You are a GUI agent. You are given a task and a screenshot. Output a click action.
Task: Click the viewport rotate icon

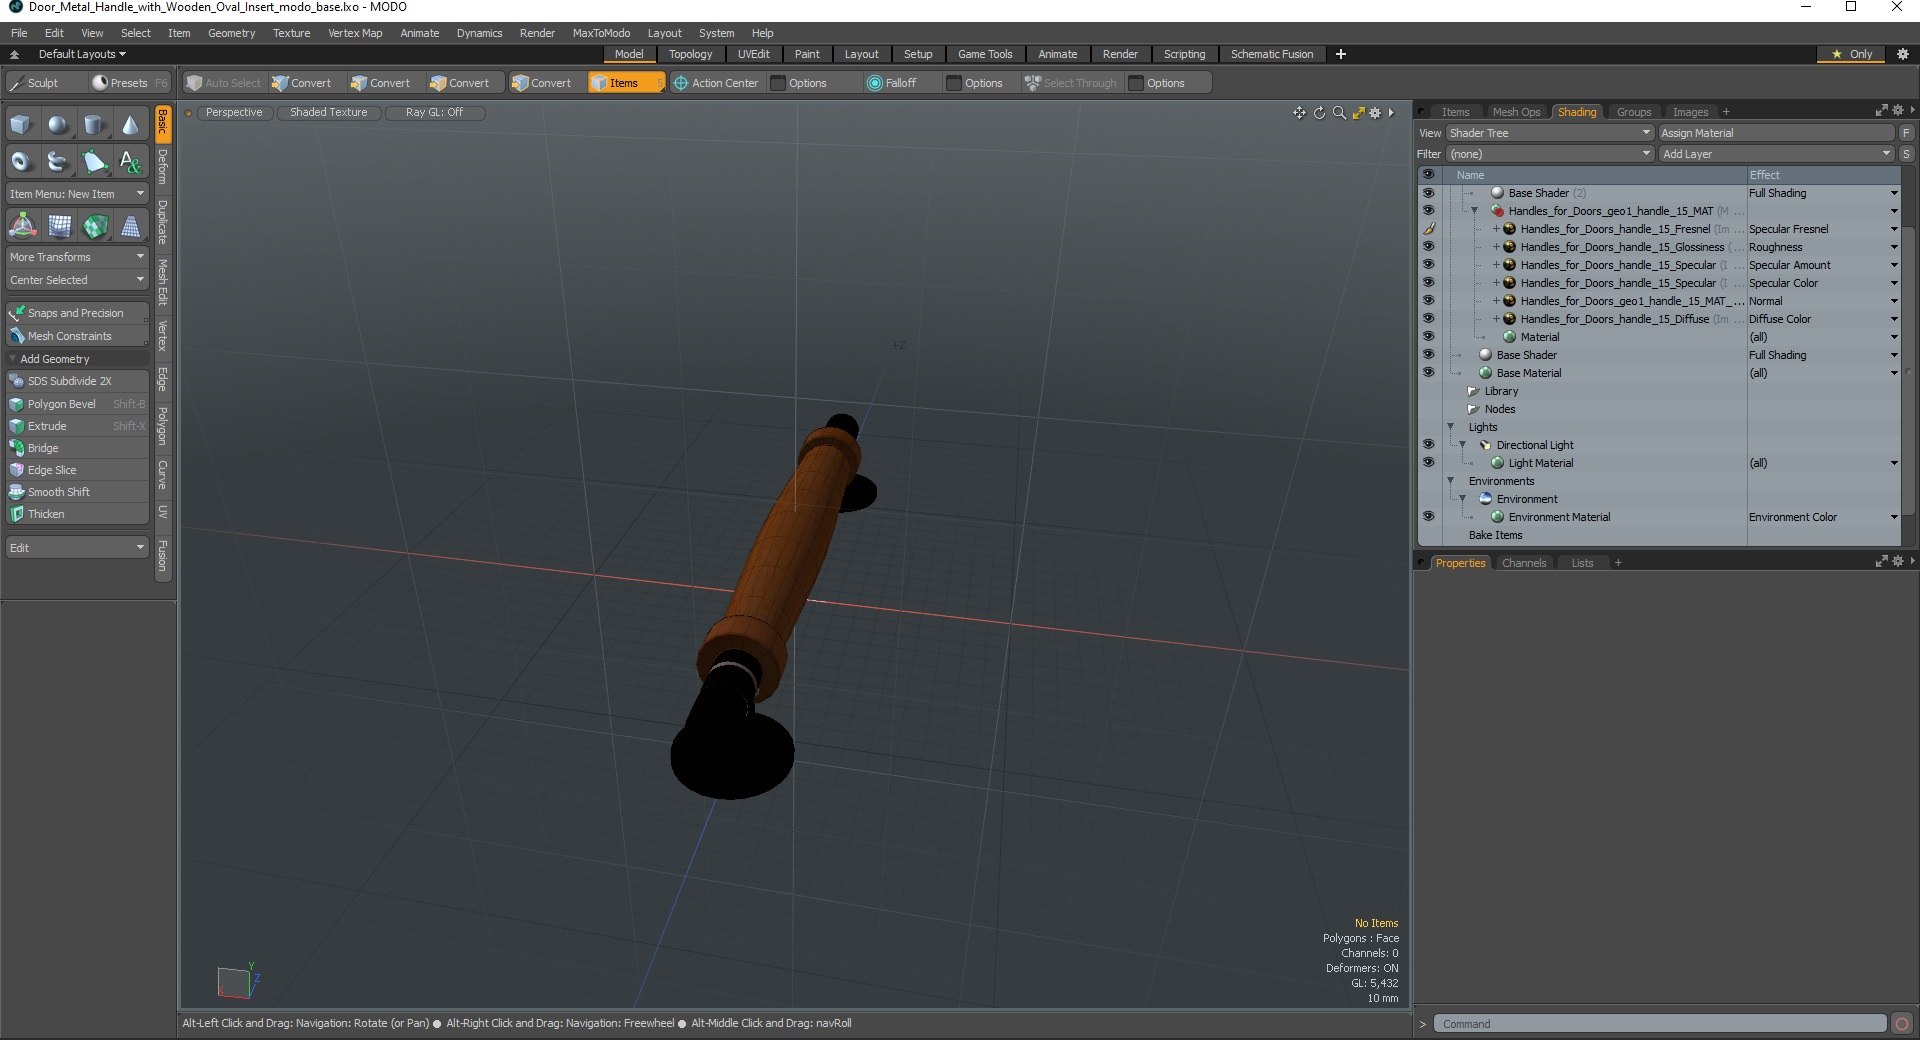(1319, 113)
